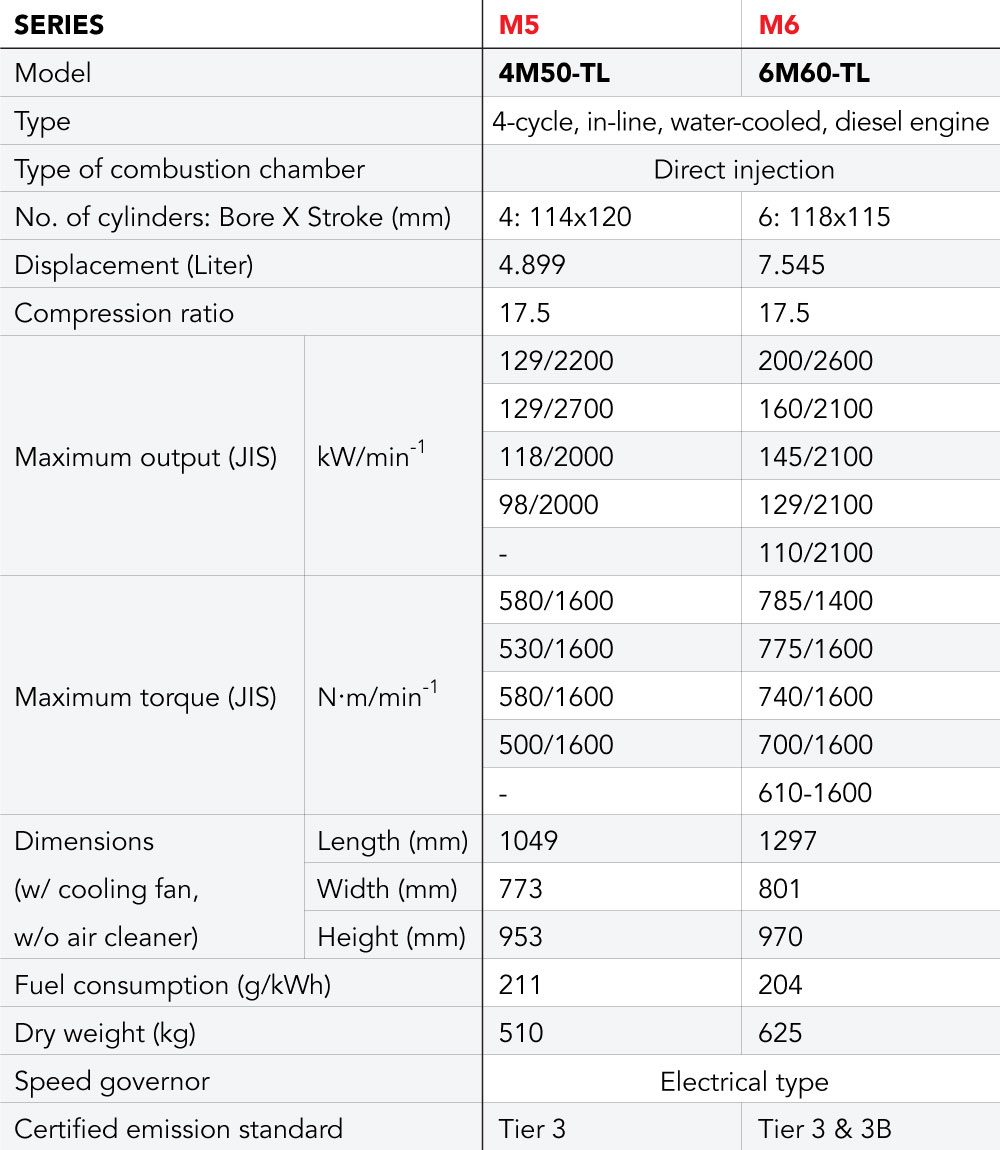Click the Electrical type speed governor cell
This screenshot has width=1000, height=1150.
pos(744,1081)
